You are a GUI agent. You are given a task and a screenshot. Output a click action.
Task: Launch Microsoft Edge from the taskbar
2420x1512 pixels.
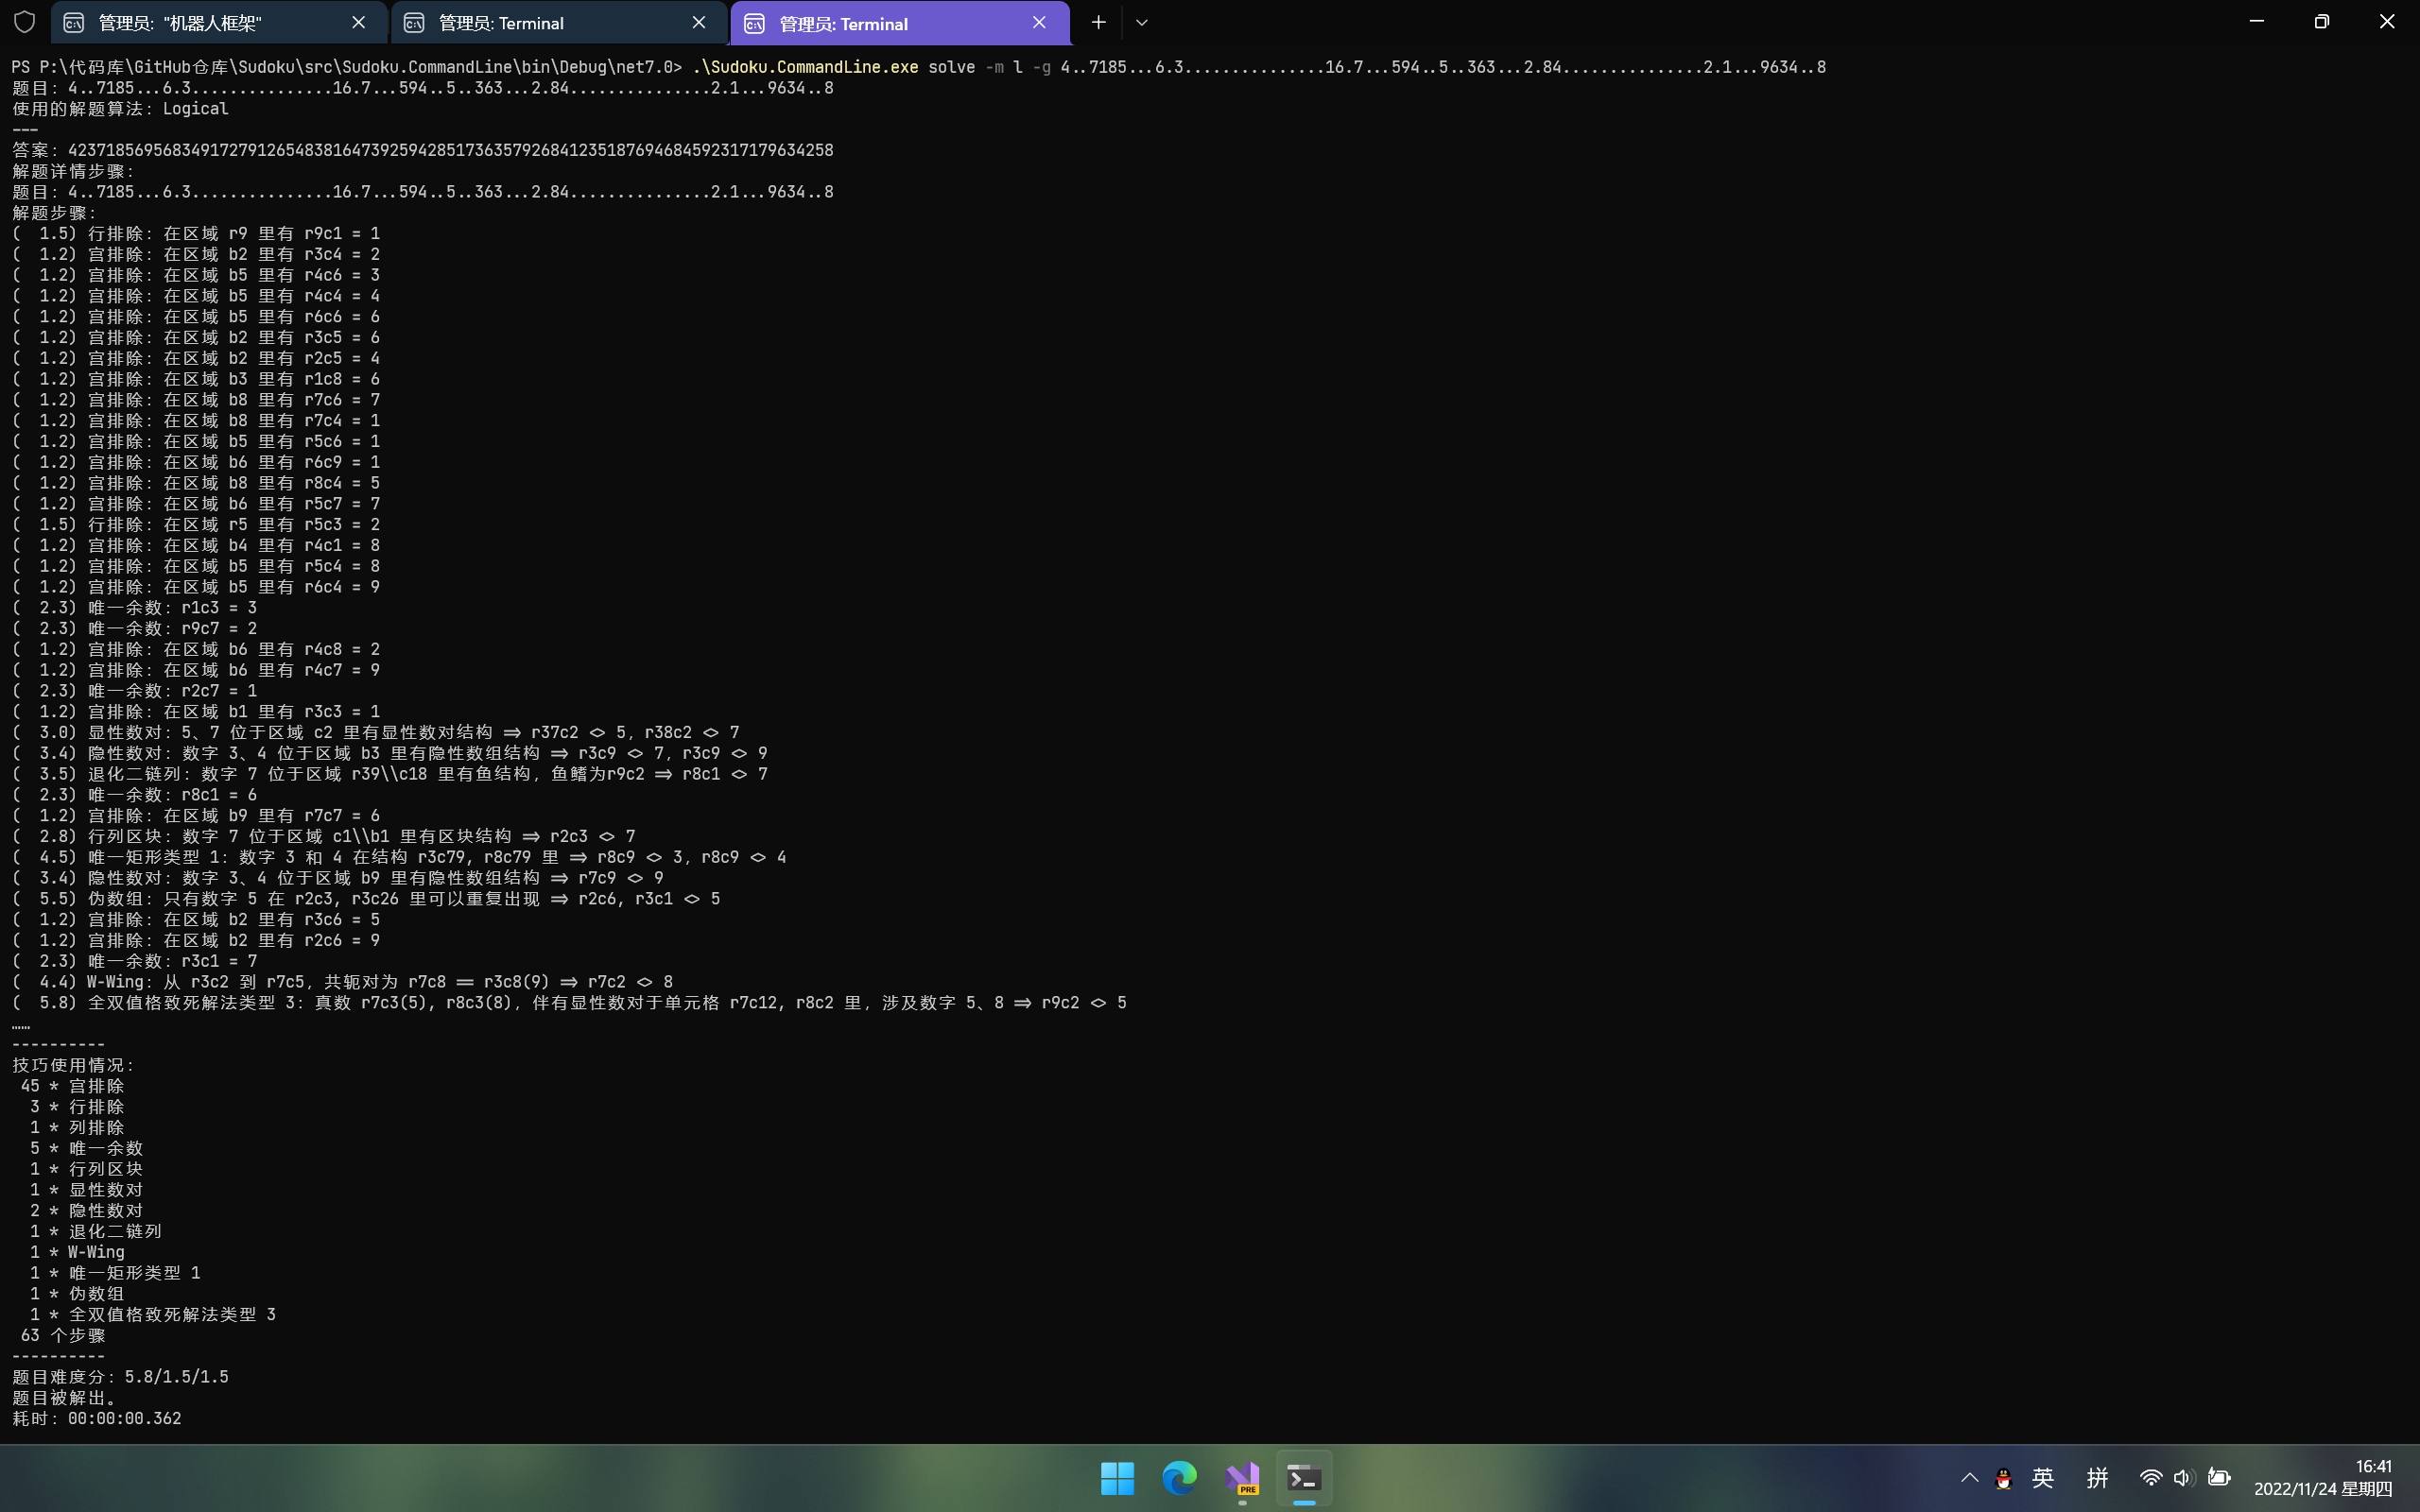coord(1180,1478)
